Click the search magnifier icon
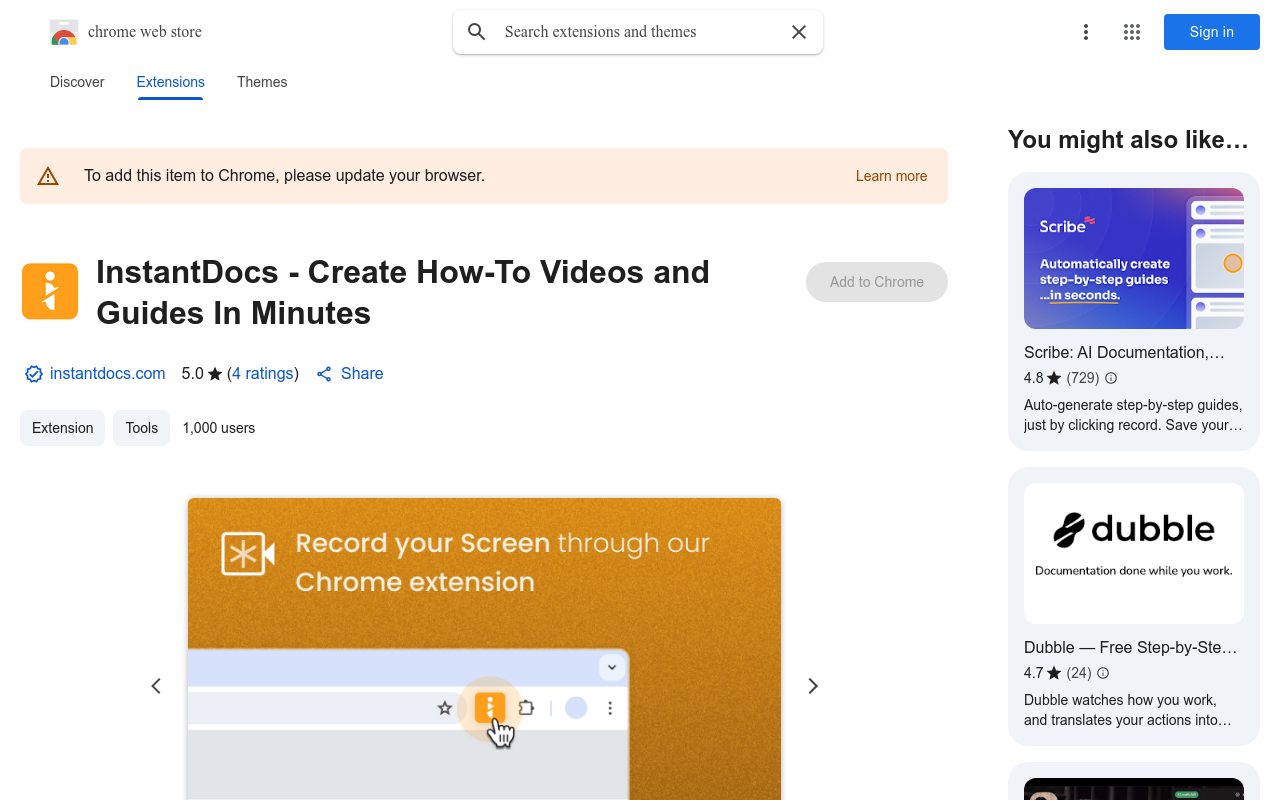The height and width of the screenshot is (800, 1280). pos(477,32)
